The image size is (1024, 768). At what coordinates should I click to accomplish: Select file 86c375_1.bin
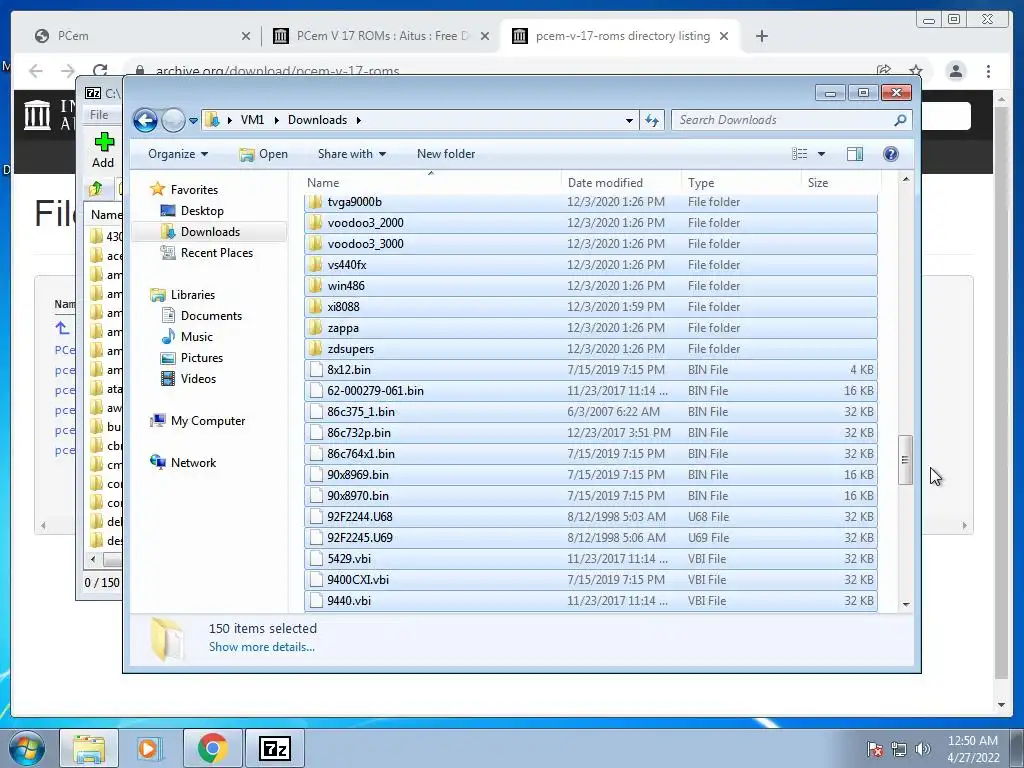tap(590, 412)
